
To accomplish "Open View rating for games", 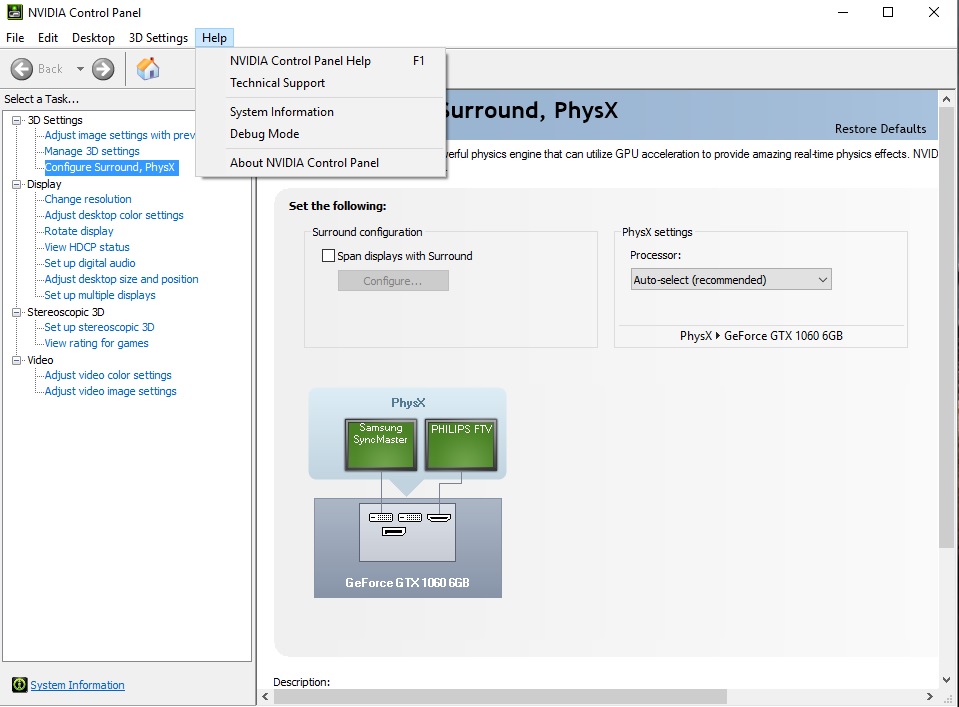I will coord(96,343).
